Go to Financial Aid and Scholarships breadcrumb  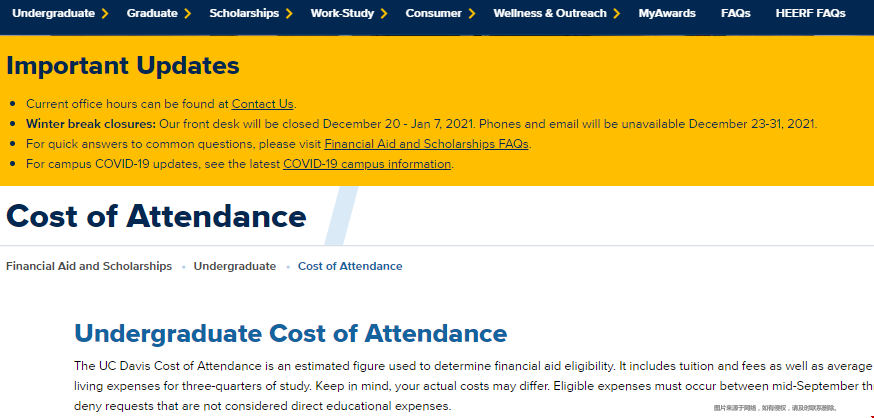click(89, 266)
